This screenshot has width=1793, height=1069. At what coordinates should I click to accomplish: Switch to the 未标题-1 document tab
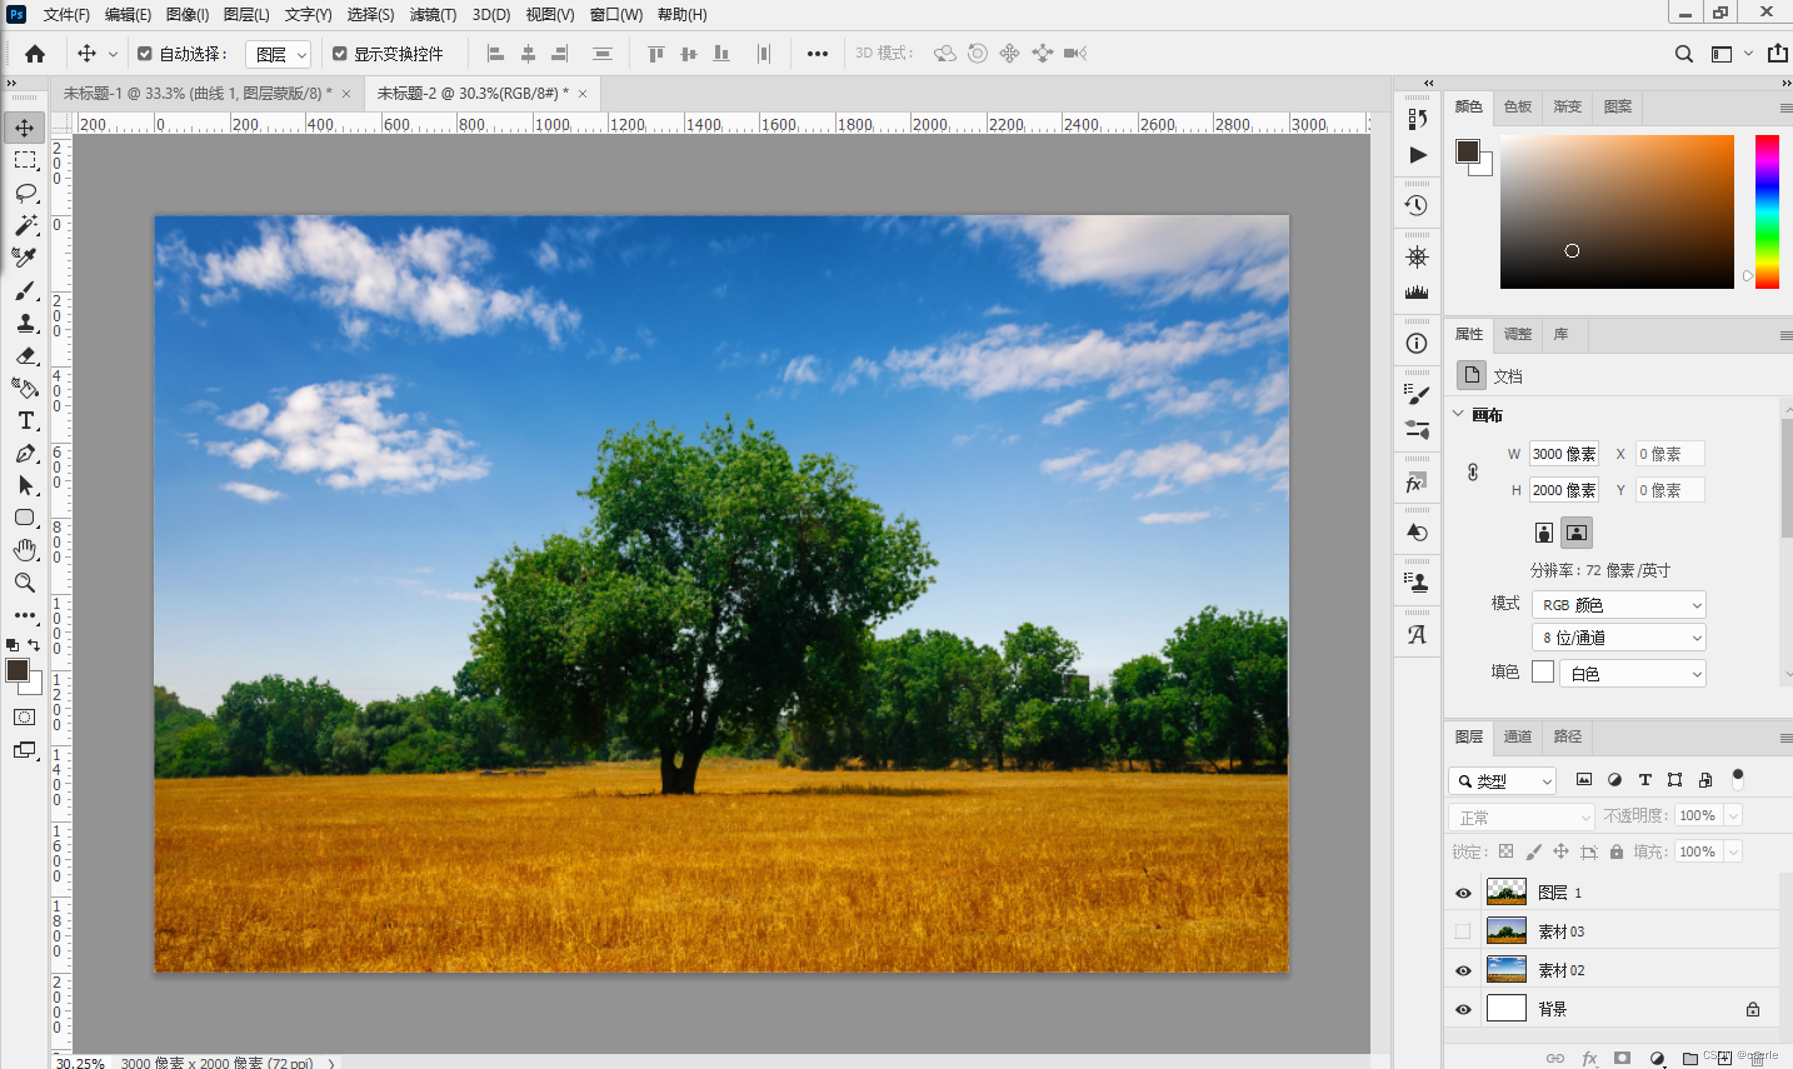pos(197,93)
